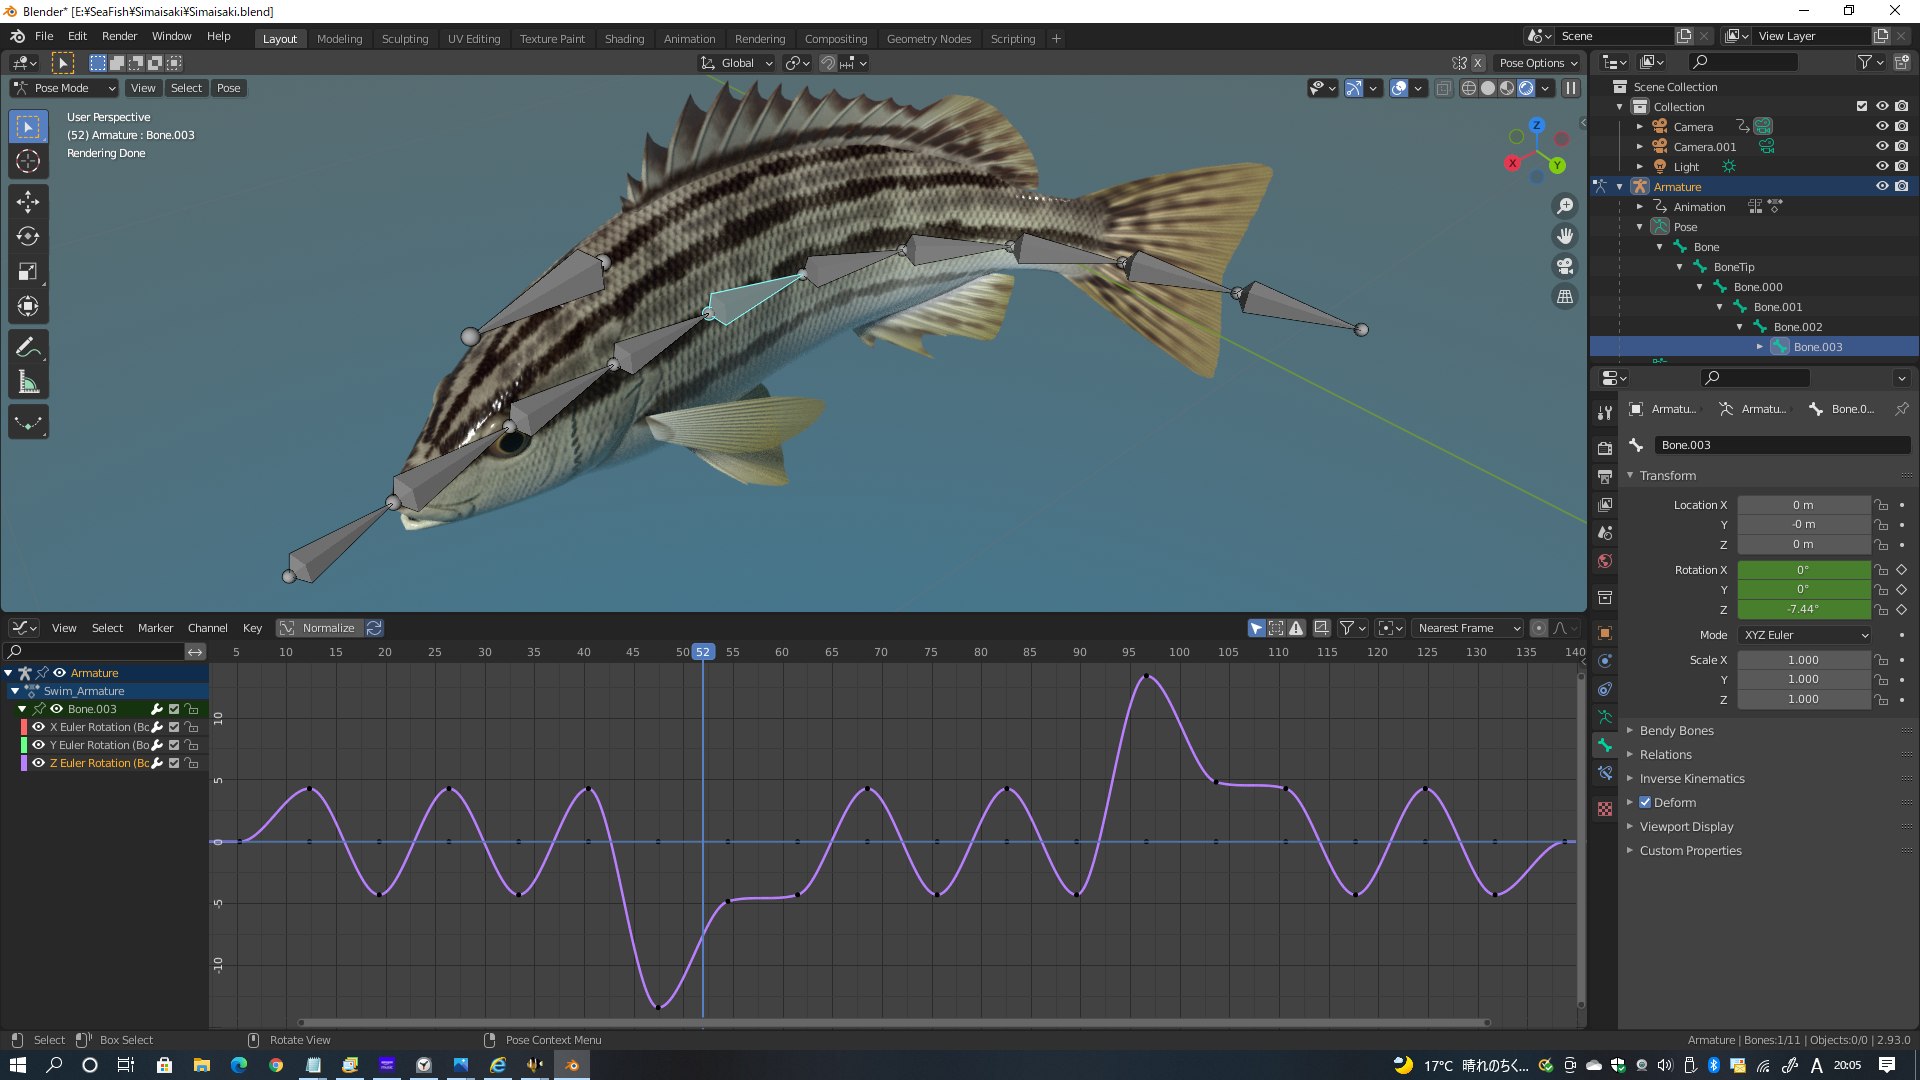Click the frame 52 playhead marker
Screen dimensions: 1920x1080
tap(703, 652)
